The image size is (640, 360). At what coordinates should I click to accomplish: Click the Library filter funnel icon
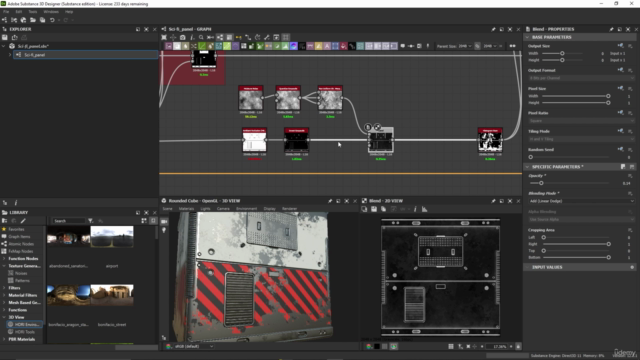point(90,221)
